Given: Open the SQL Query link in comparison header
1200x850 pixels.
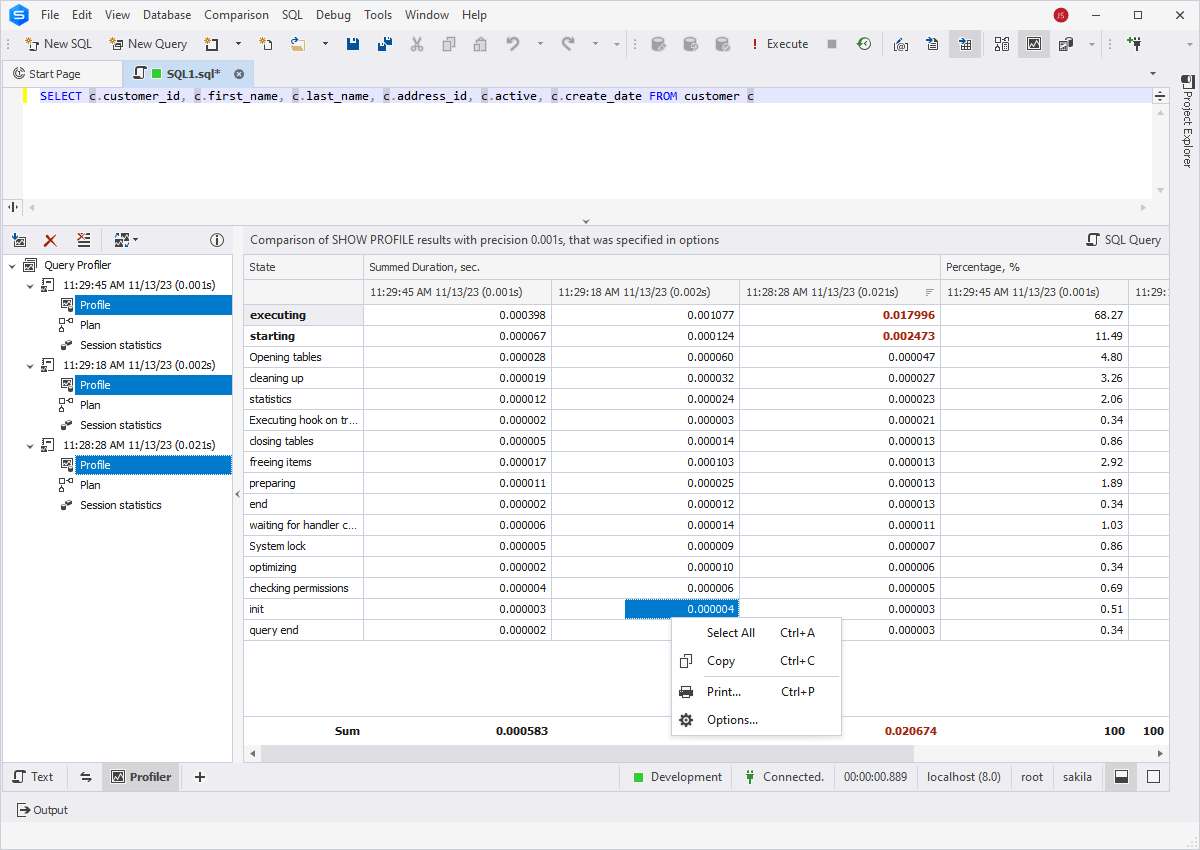Looking at the screenshot, I should click(1130, 240).
